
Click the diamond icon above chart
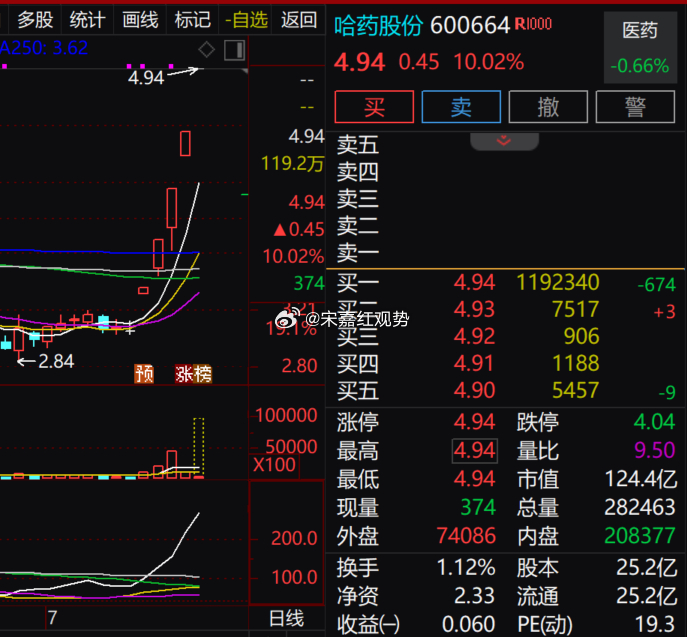(206, 50)
